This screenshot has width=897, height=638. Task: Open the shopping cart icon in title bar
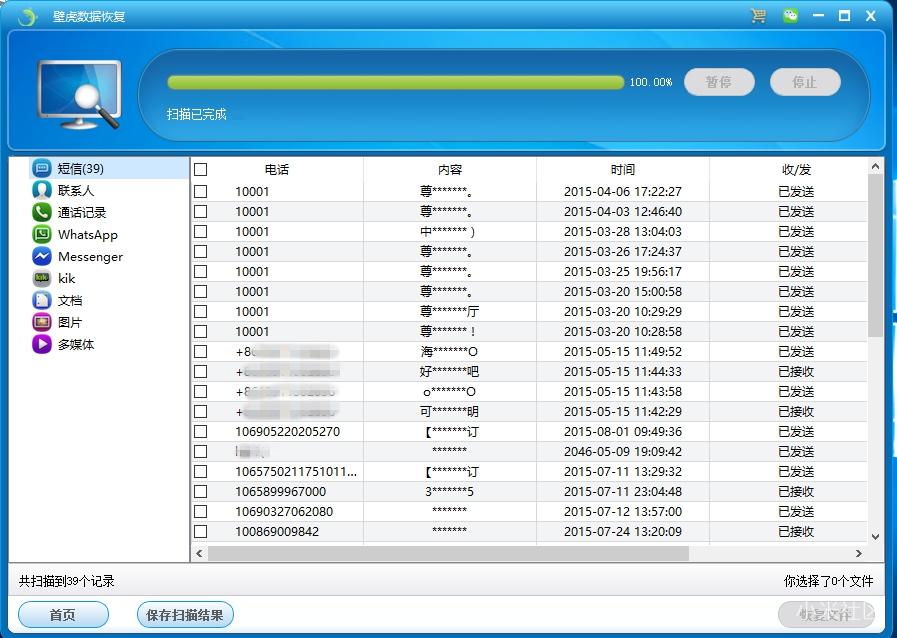(758, 15)
